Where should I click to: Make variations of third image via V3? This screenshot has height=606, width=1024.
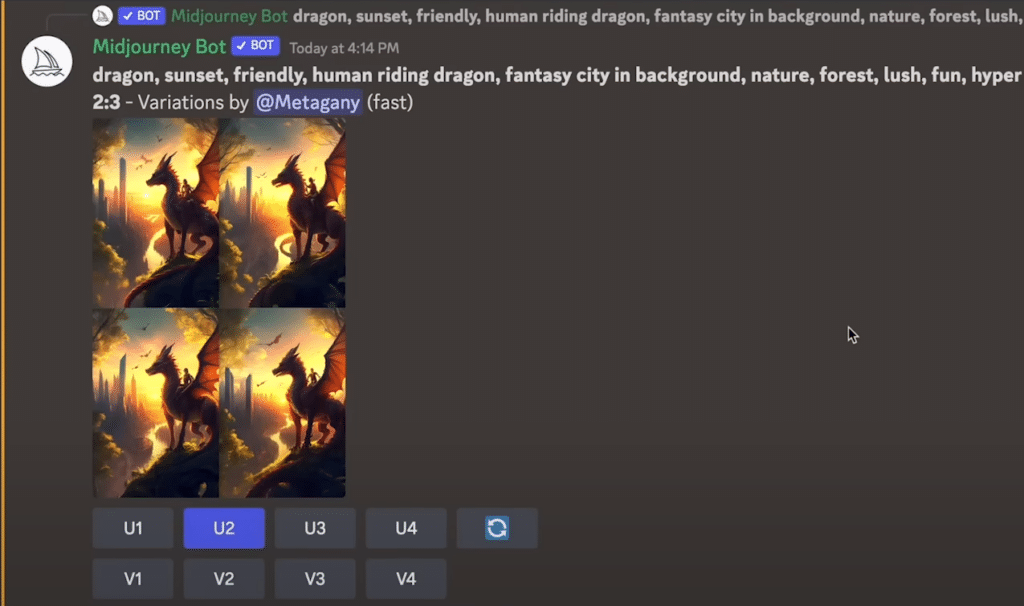tap(315, 579)
